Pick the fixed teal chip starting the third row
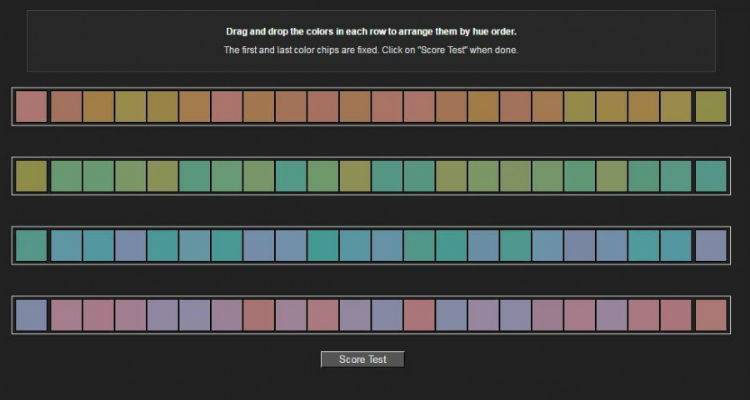Screen dimensions: 750x400 [x=31, y=245]
